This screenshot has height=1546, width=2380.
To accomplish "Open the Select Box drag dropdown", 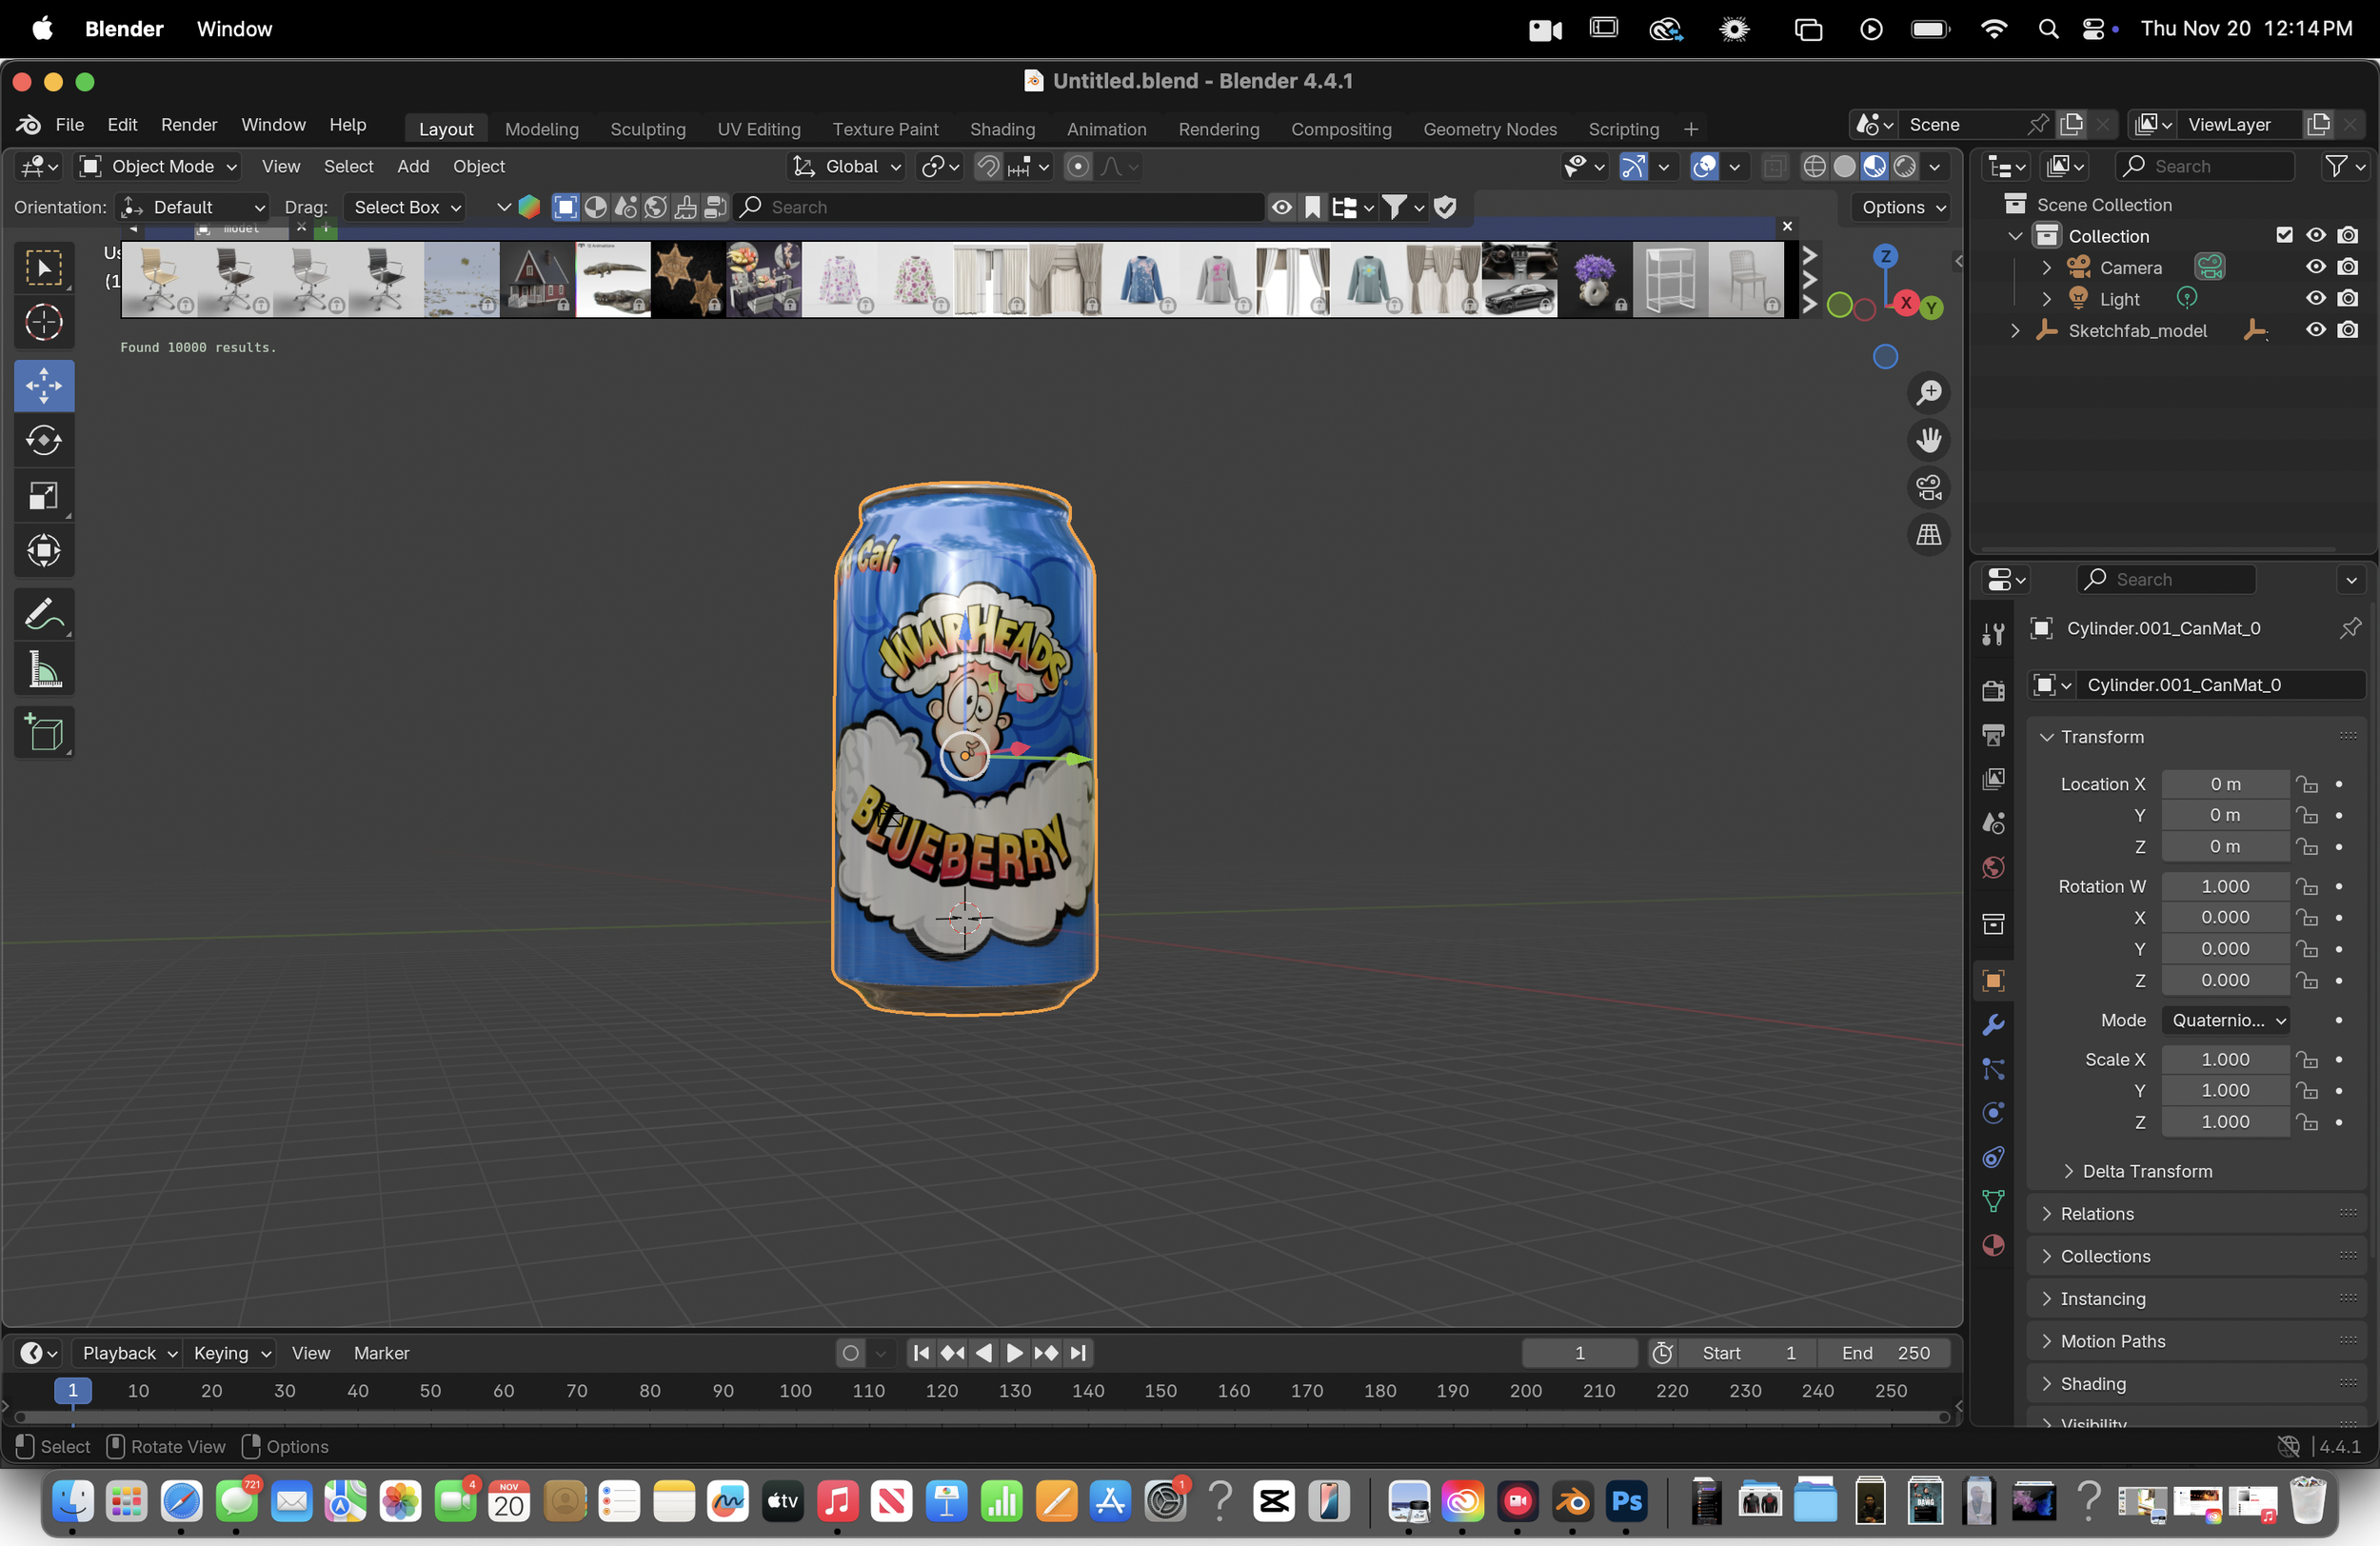I will point(407,207).
